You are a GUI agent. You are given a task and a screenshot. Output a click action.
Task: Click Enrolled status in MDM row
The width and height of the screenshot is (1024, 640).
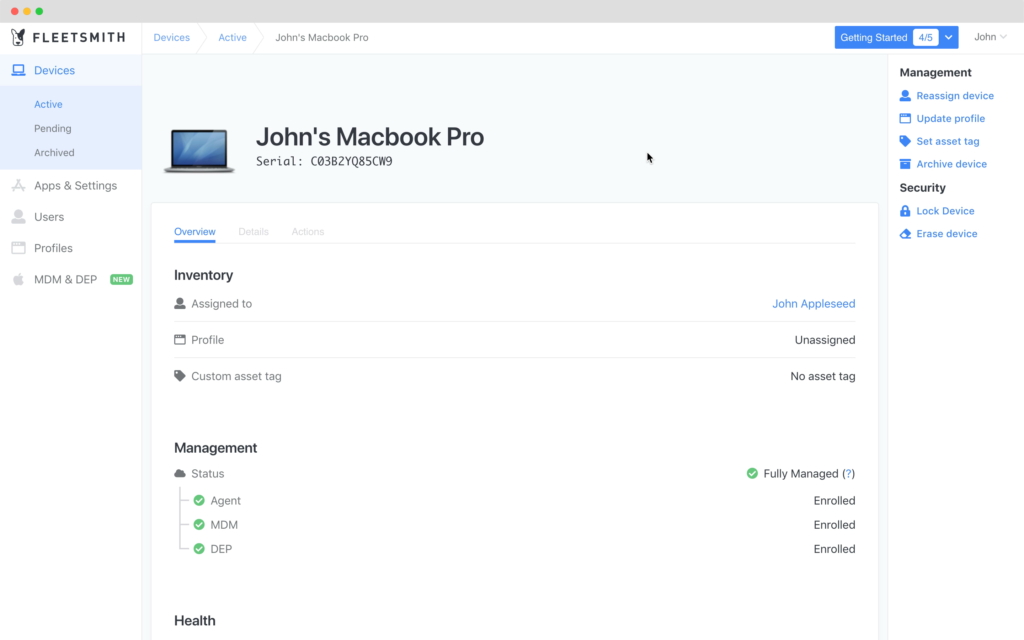pos(834,524)
